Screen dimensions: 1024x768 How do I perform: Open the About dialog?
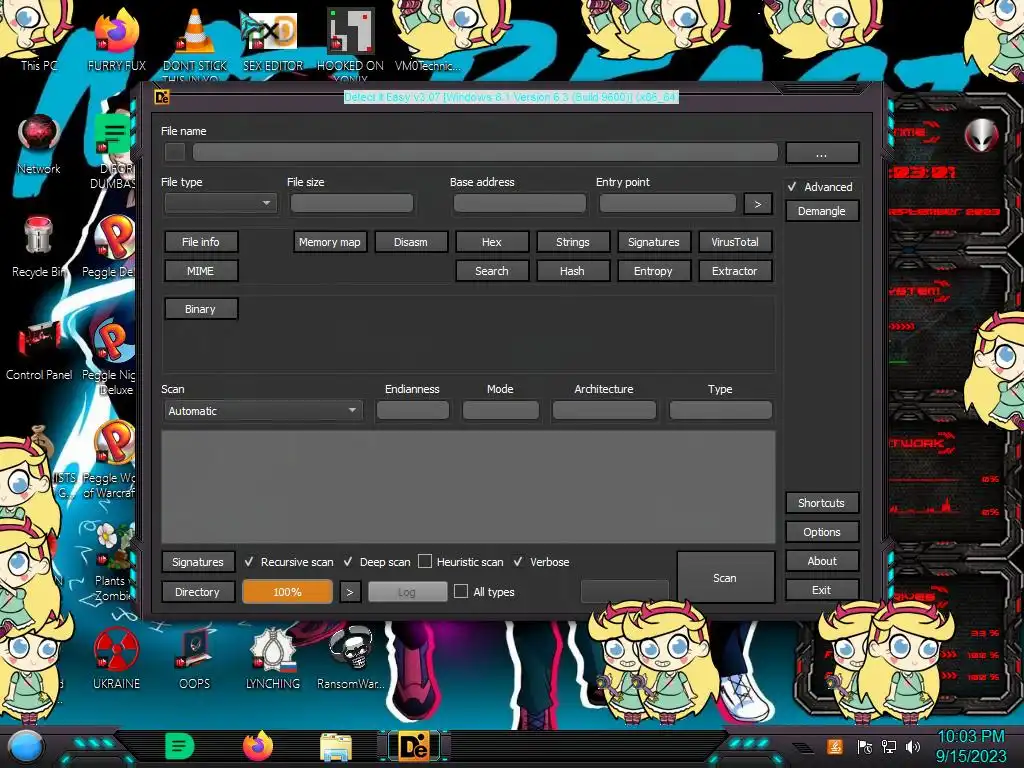pyautogui.click(x=822, y=561)
